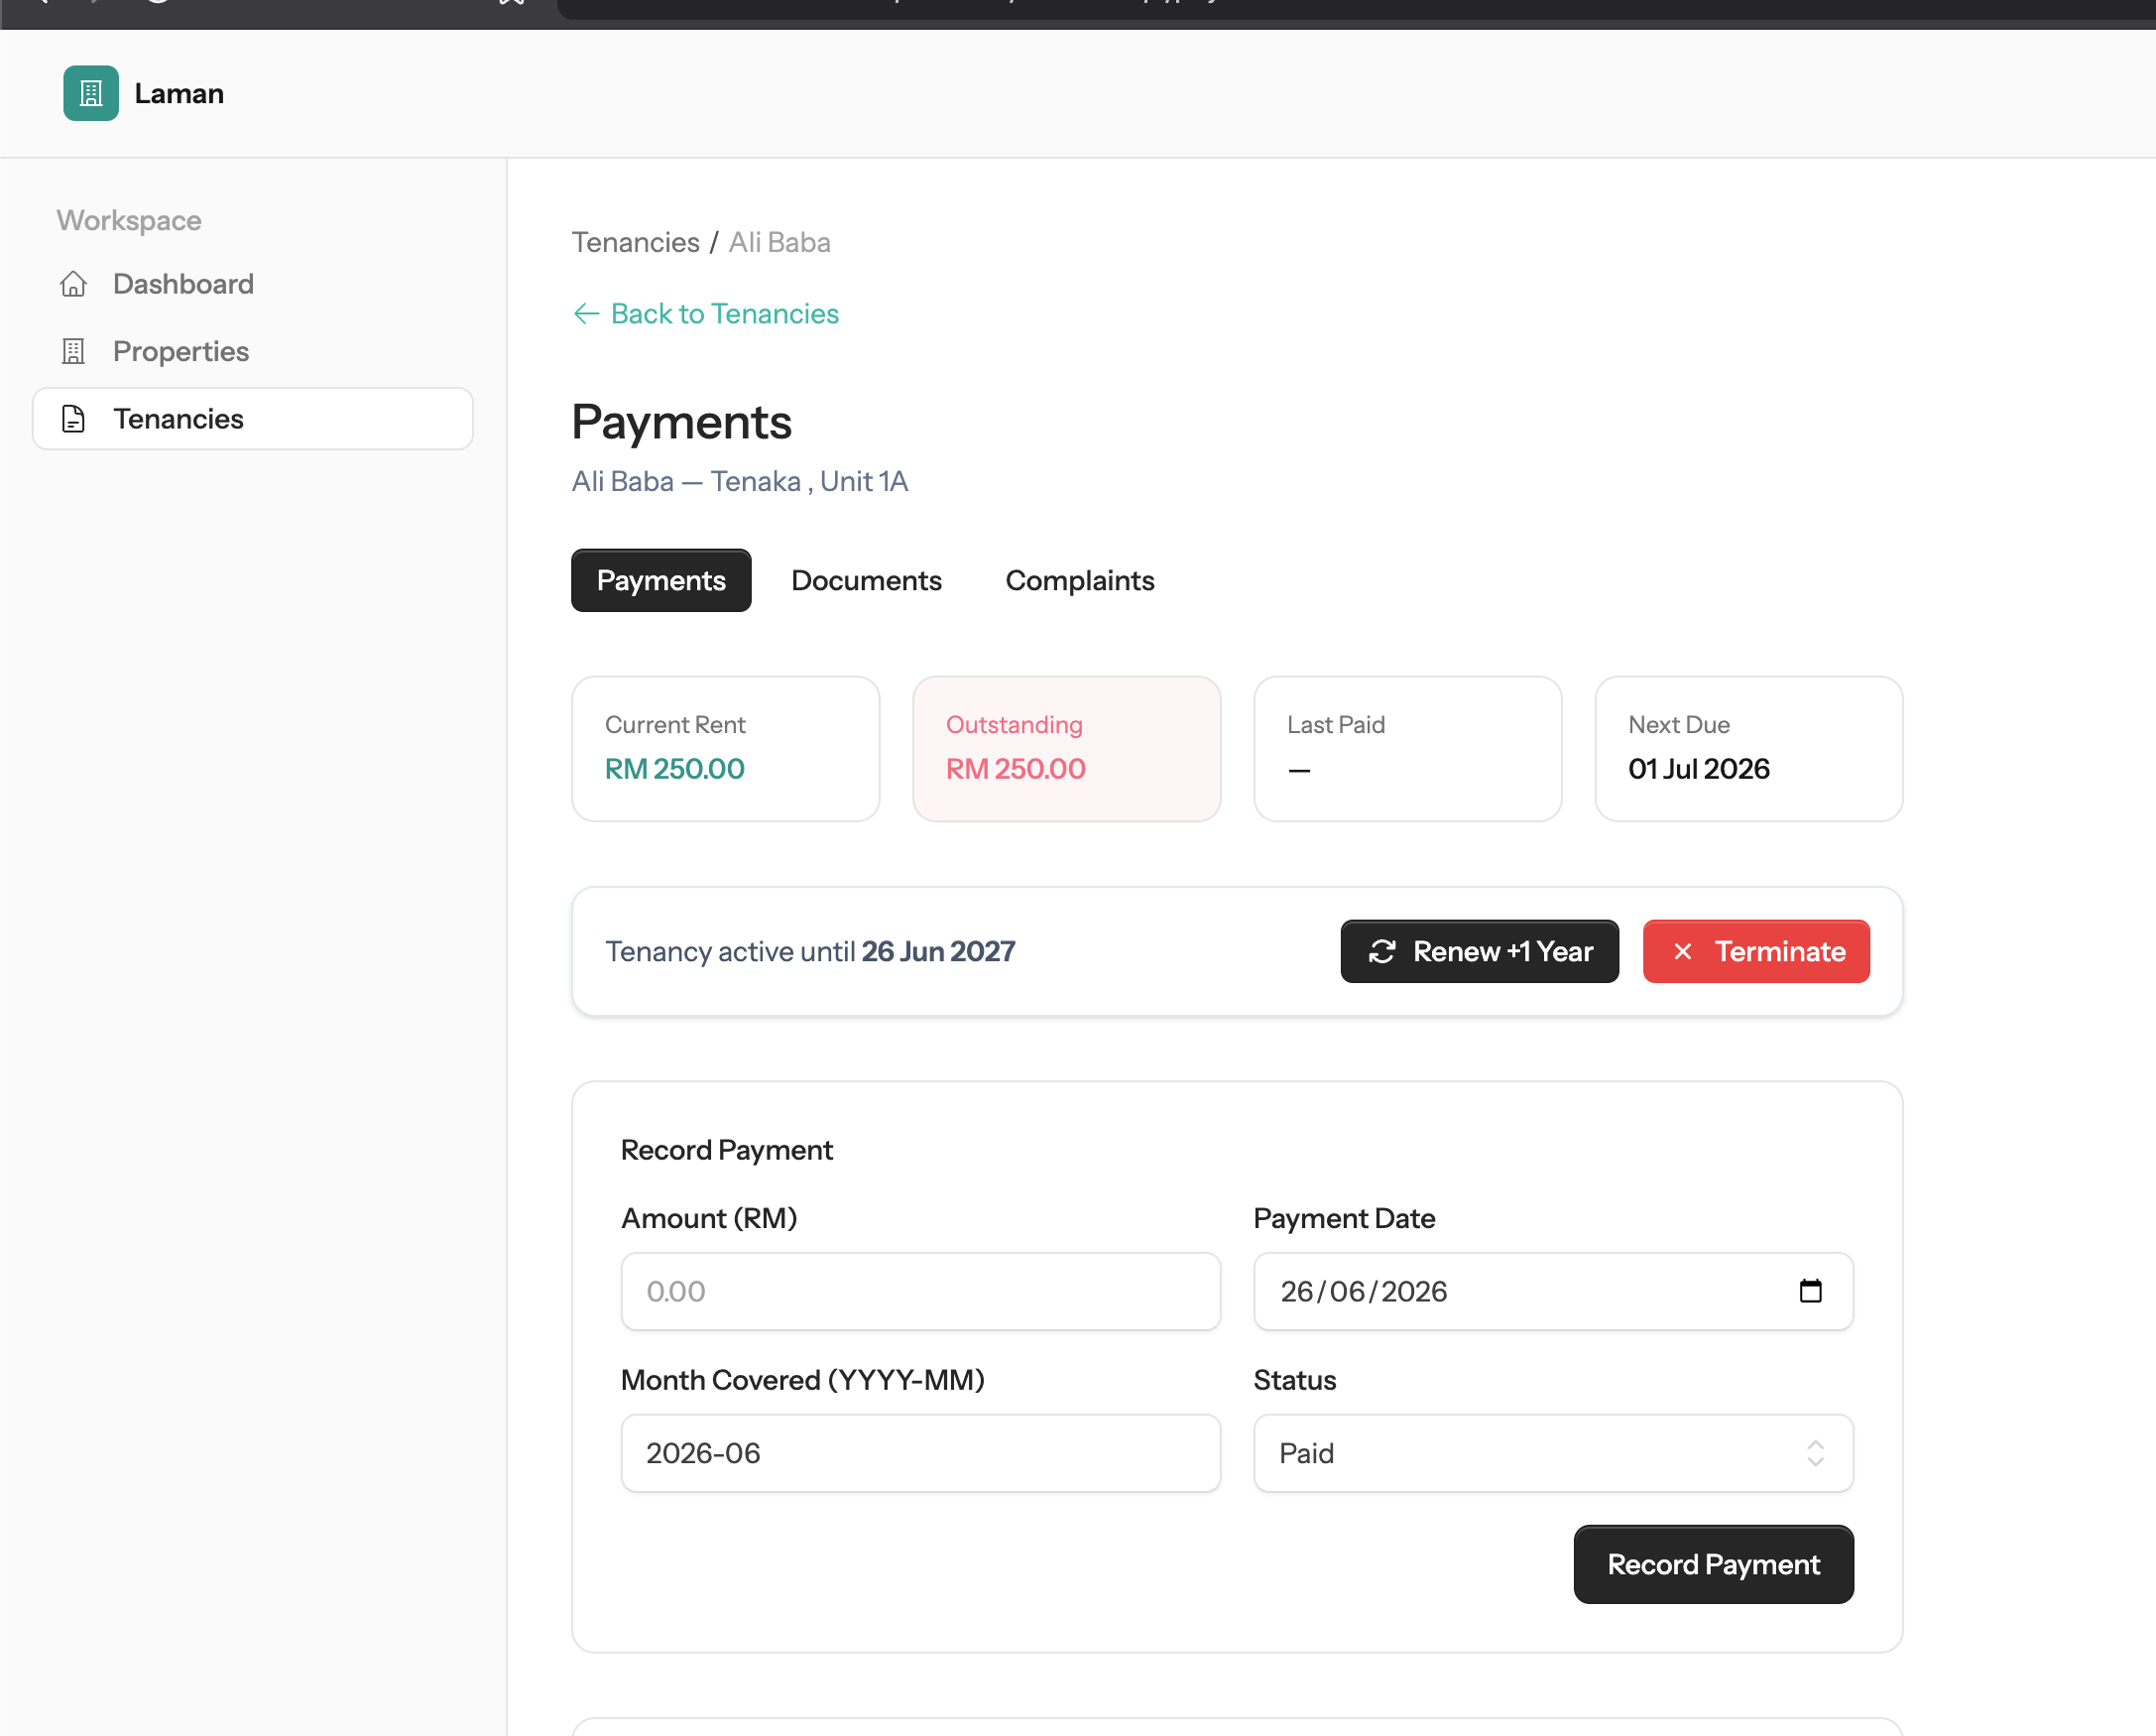Click the refresh icon on the Renew button
Viewport: 2156px width, 1736px height.
[1382, 951]
